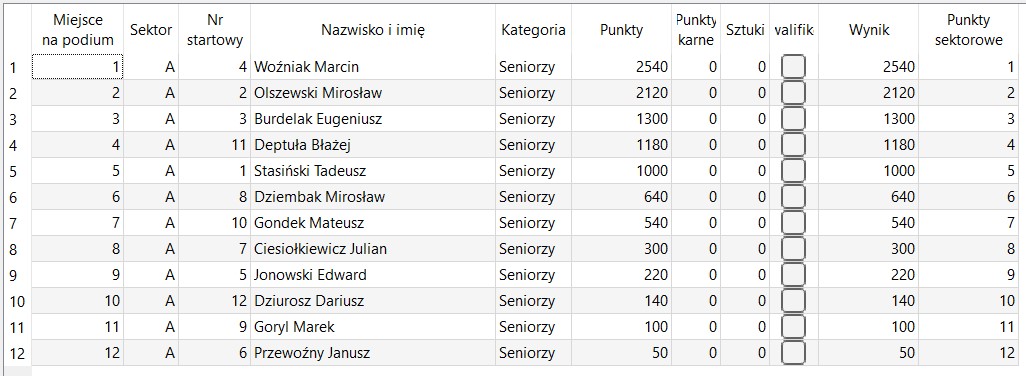
Task: Select row header number 5
Action: (x=16, y=171)
